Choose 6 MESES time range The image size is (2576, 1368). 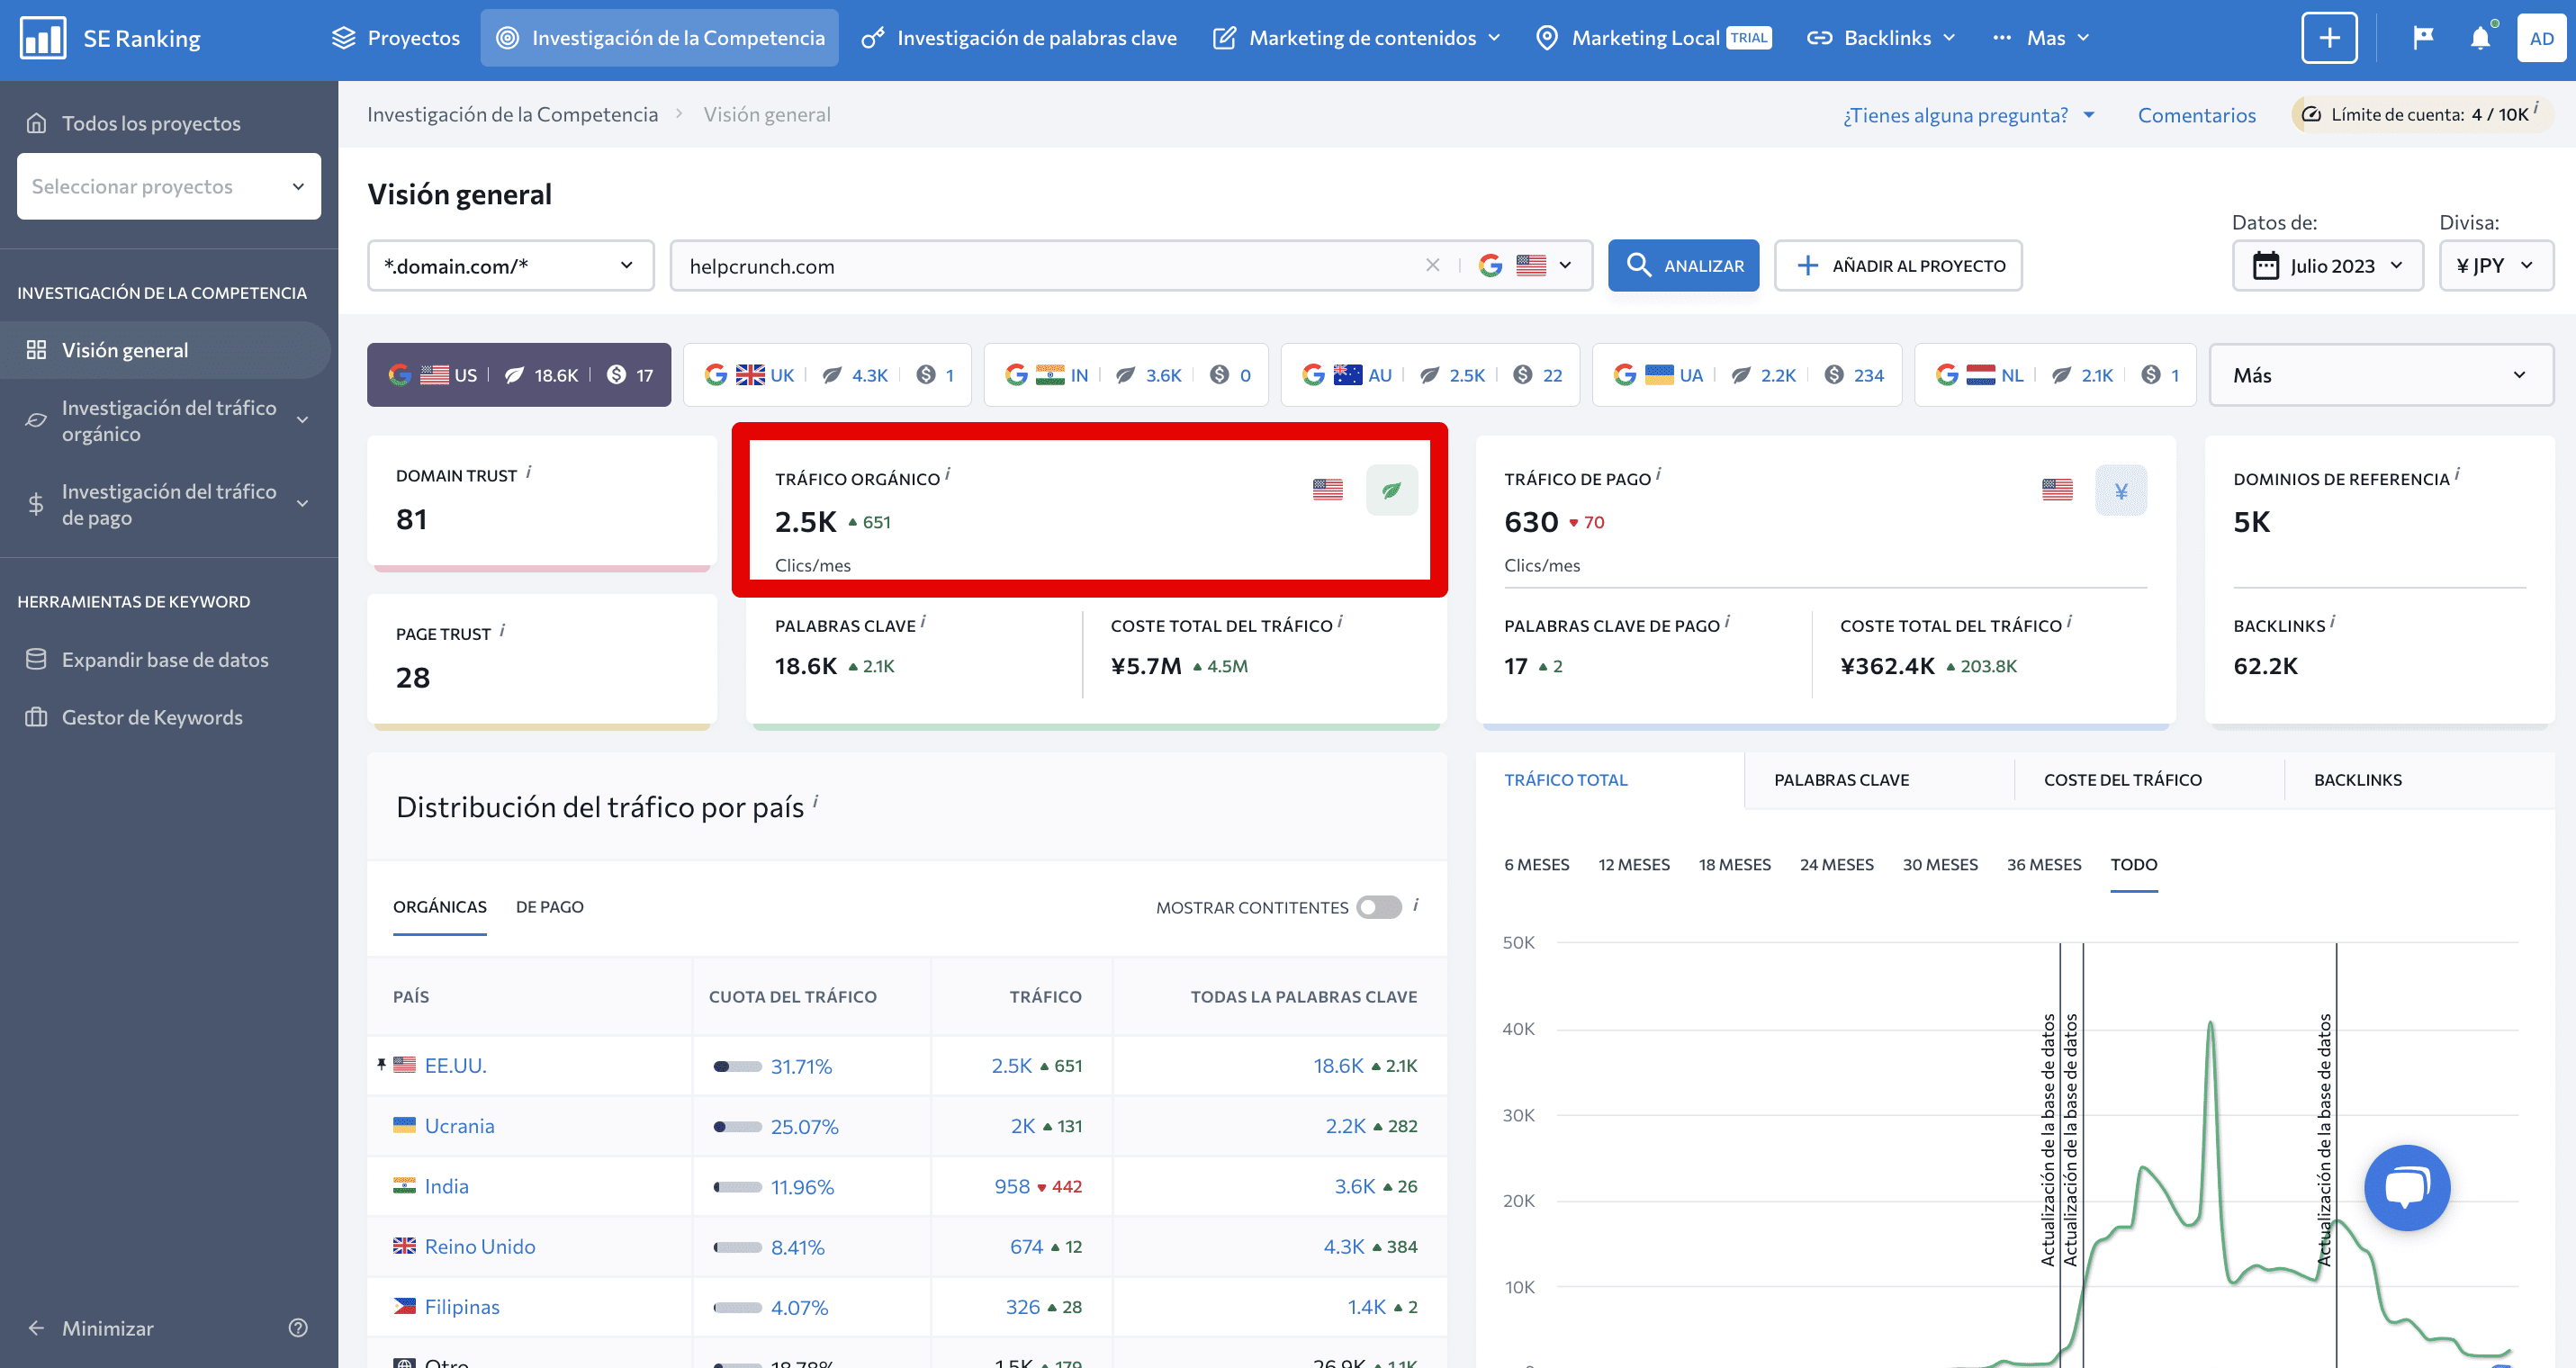click(1536, 864)
